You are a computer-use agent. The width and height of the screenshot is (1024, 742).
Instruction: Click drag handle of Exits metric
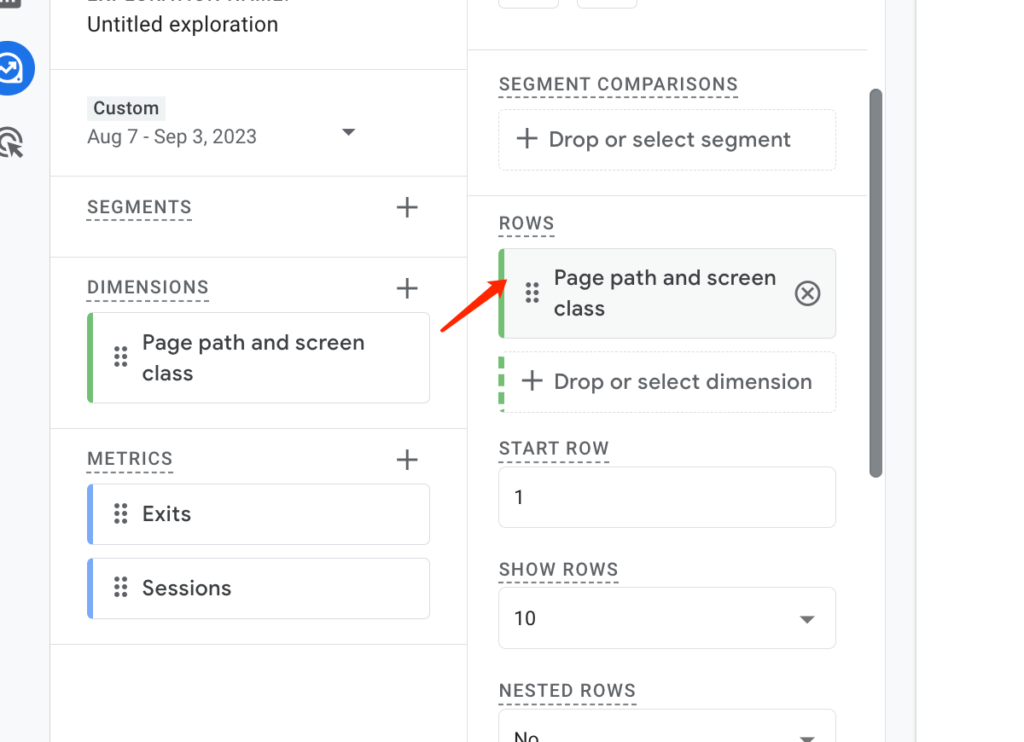pyautogui.click(x=121, y=514)
